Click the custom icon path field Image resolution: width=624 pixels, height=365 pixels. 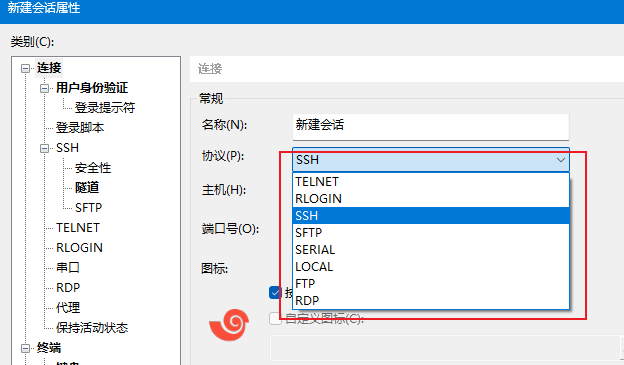[x=446, y=348]
